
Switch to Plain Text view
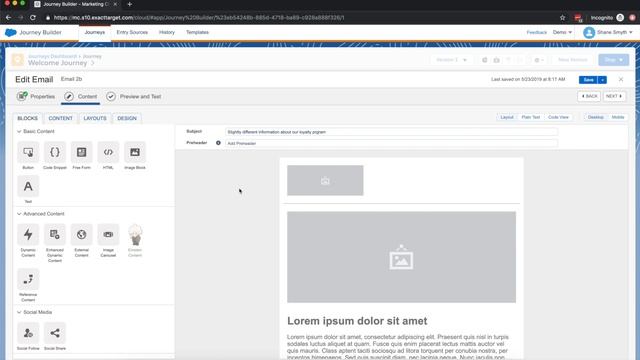[x=531, y=117]
